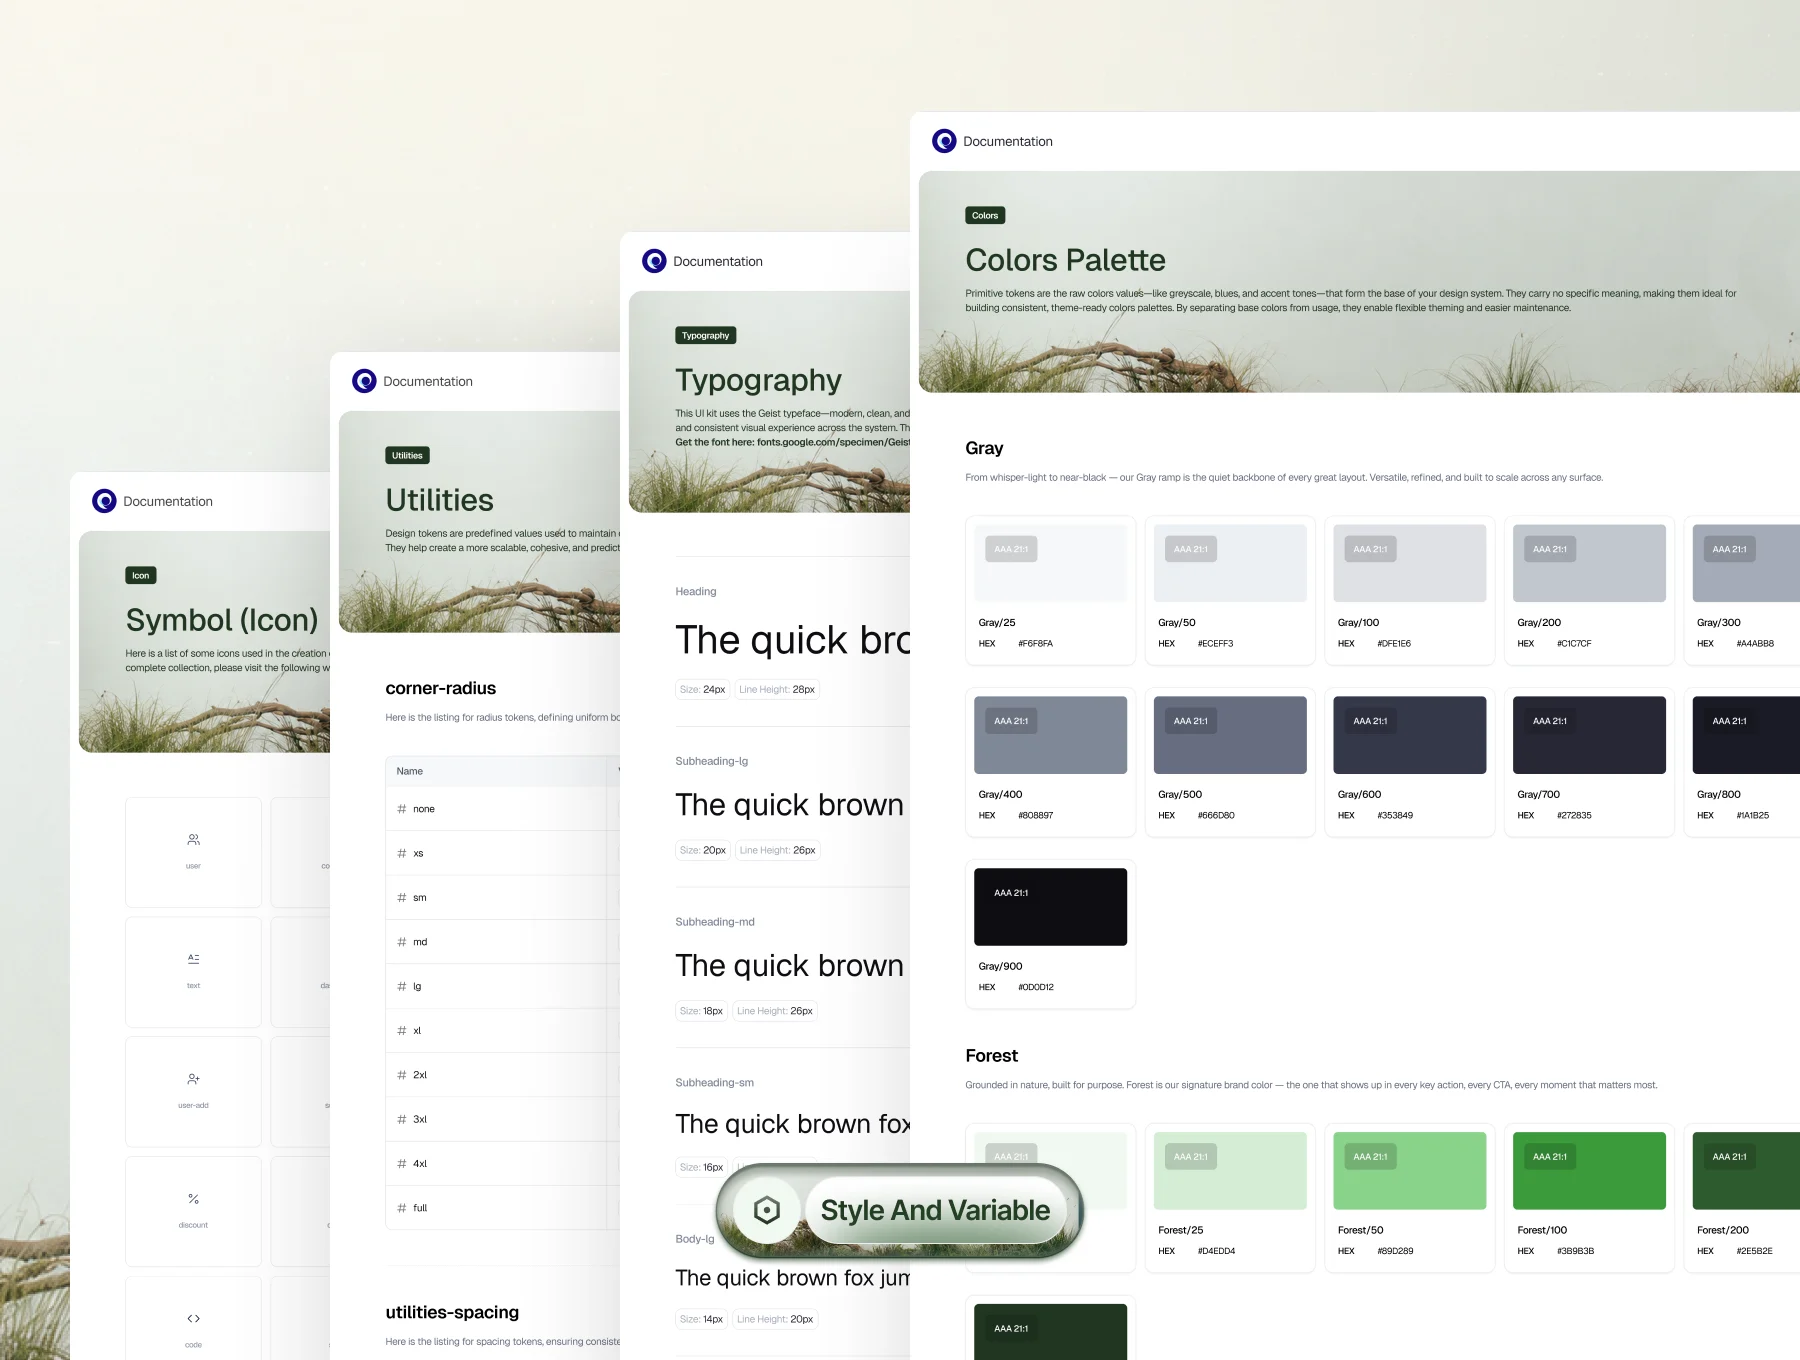Viewport: 1800px width, 1360px height.
Task: Pick the Gray/600 color swatch
Action: (1410, 735)
